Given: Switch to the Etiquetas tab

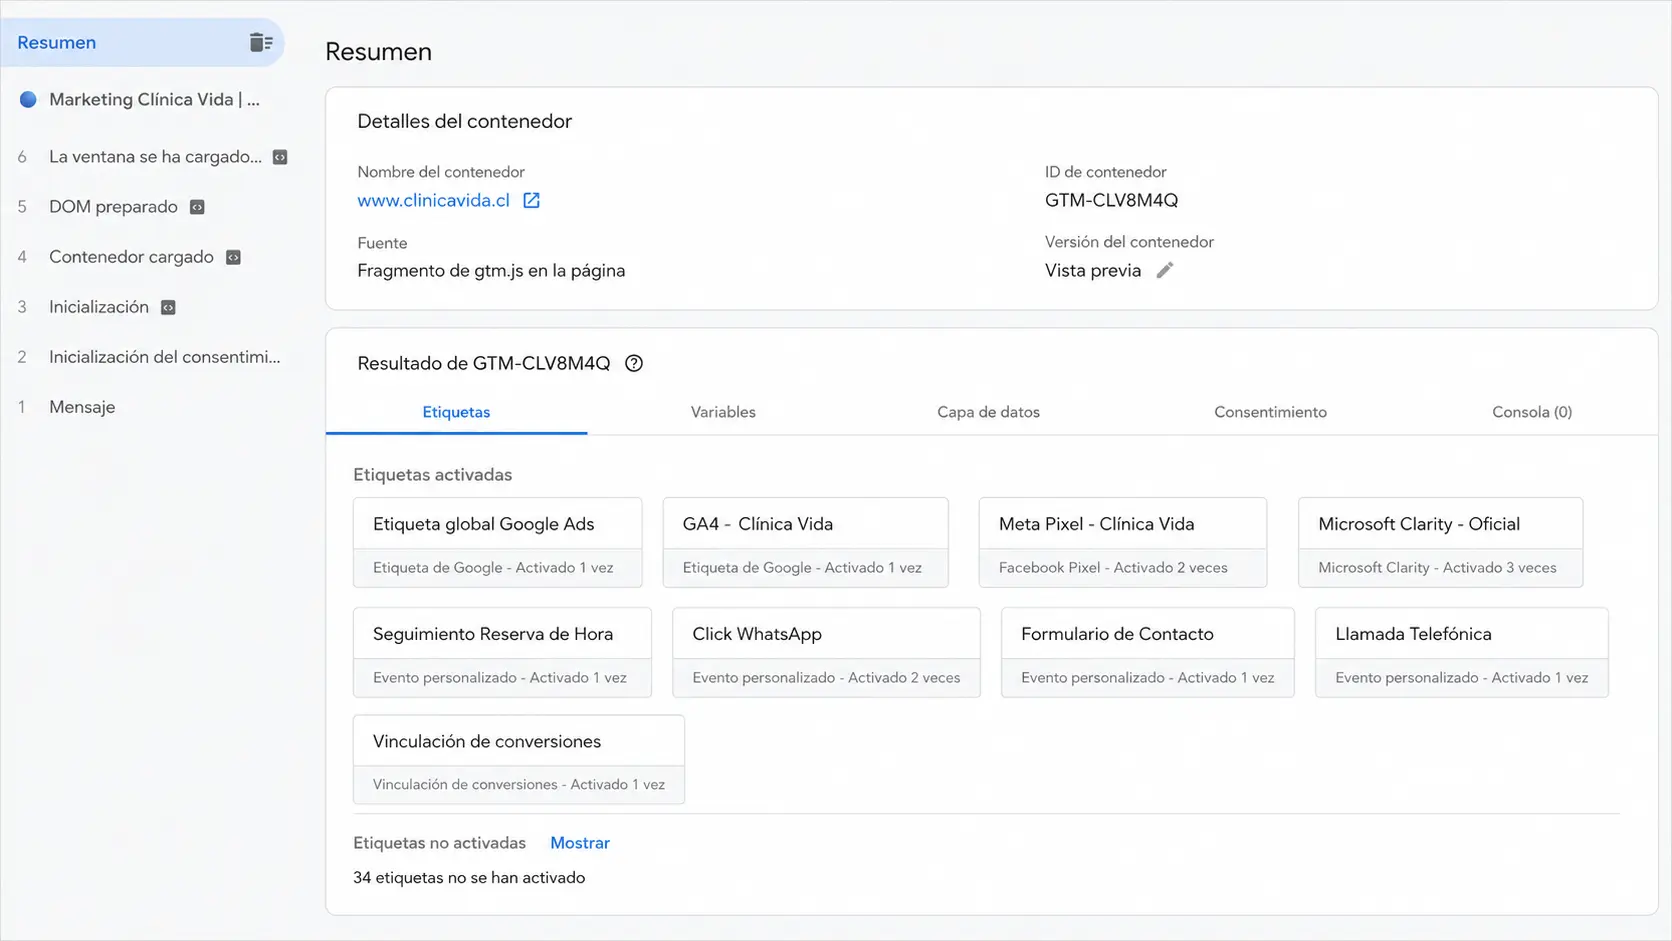Looking at the screenshot, I should [x=456, y=412].
